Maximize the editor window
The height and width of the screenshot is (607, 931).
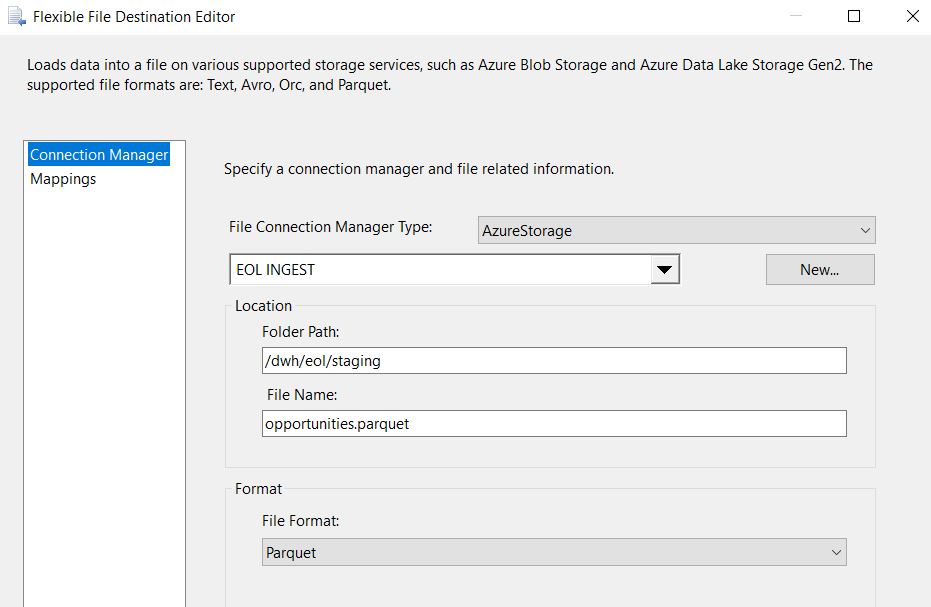854,16
